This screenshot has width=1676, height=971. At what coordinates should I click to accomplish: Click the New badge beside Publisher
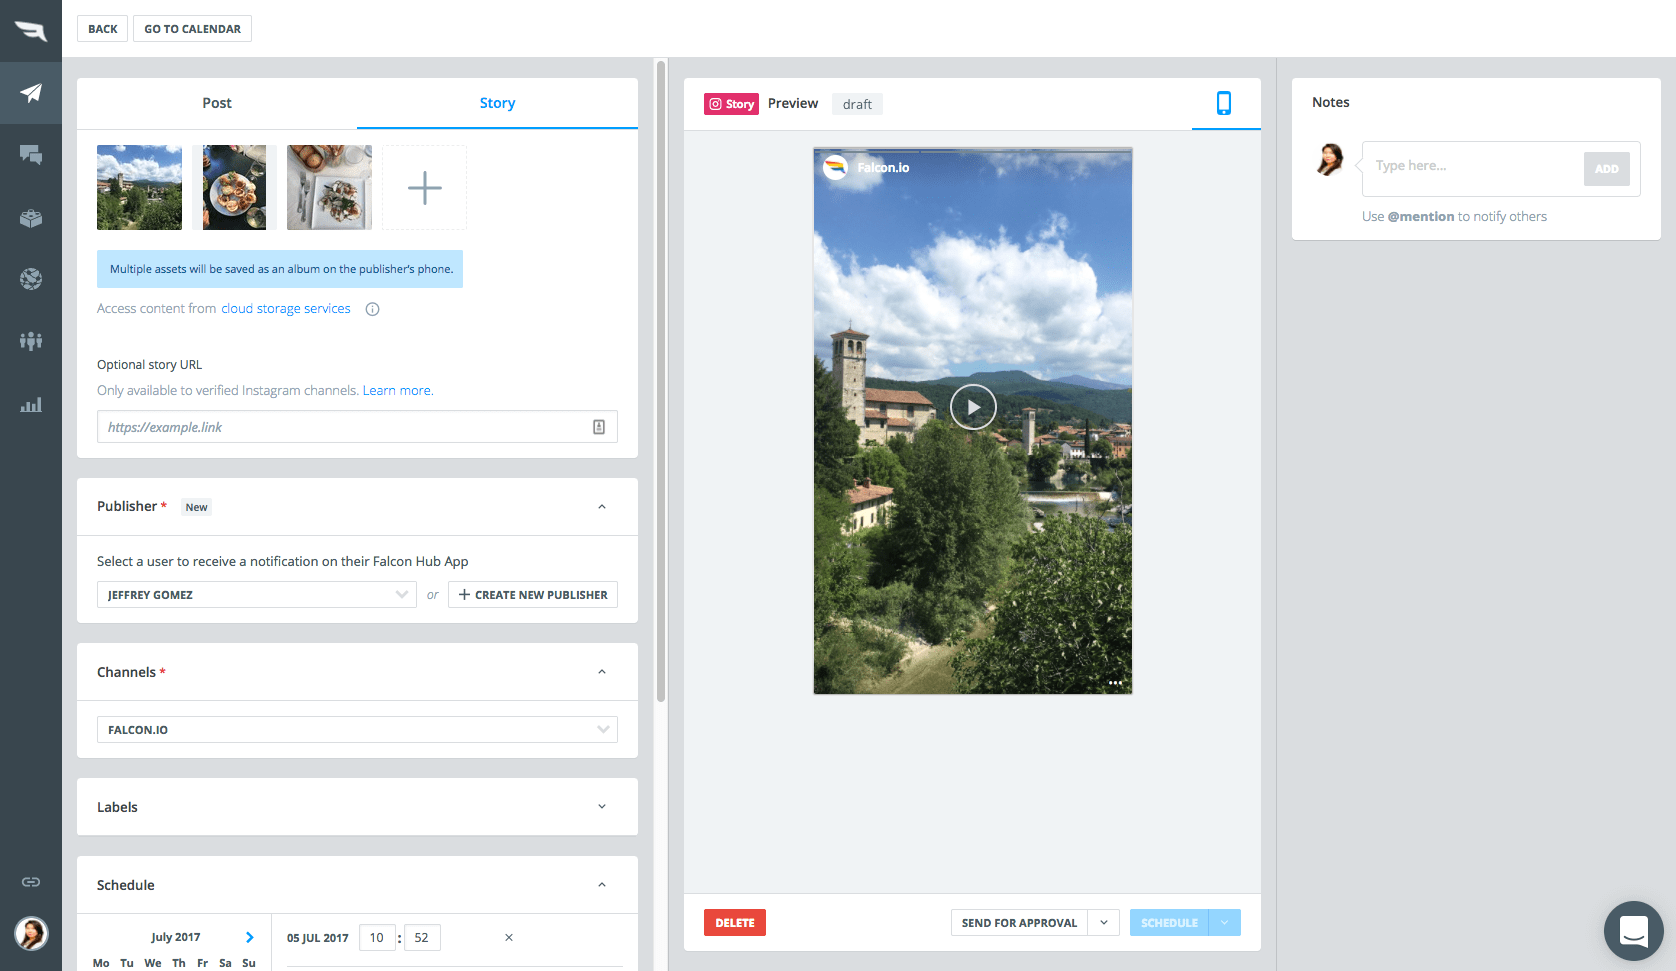coord(197,507)
